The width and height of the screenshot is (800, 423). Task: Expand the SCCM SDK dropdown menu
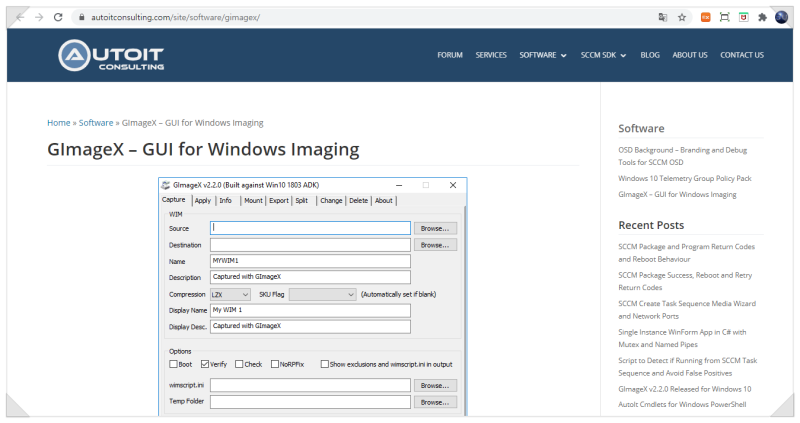tap(603, 55)
